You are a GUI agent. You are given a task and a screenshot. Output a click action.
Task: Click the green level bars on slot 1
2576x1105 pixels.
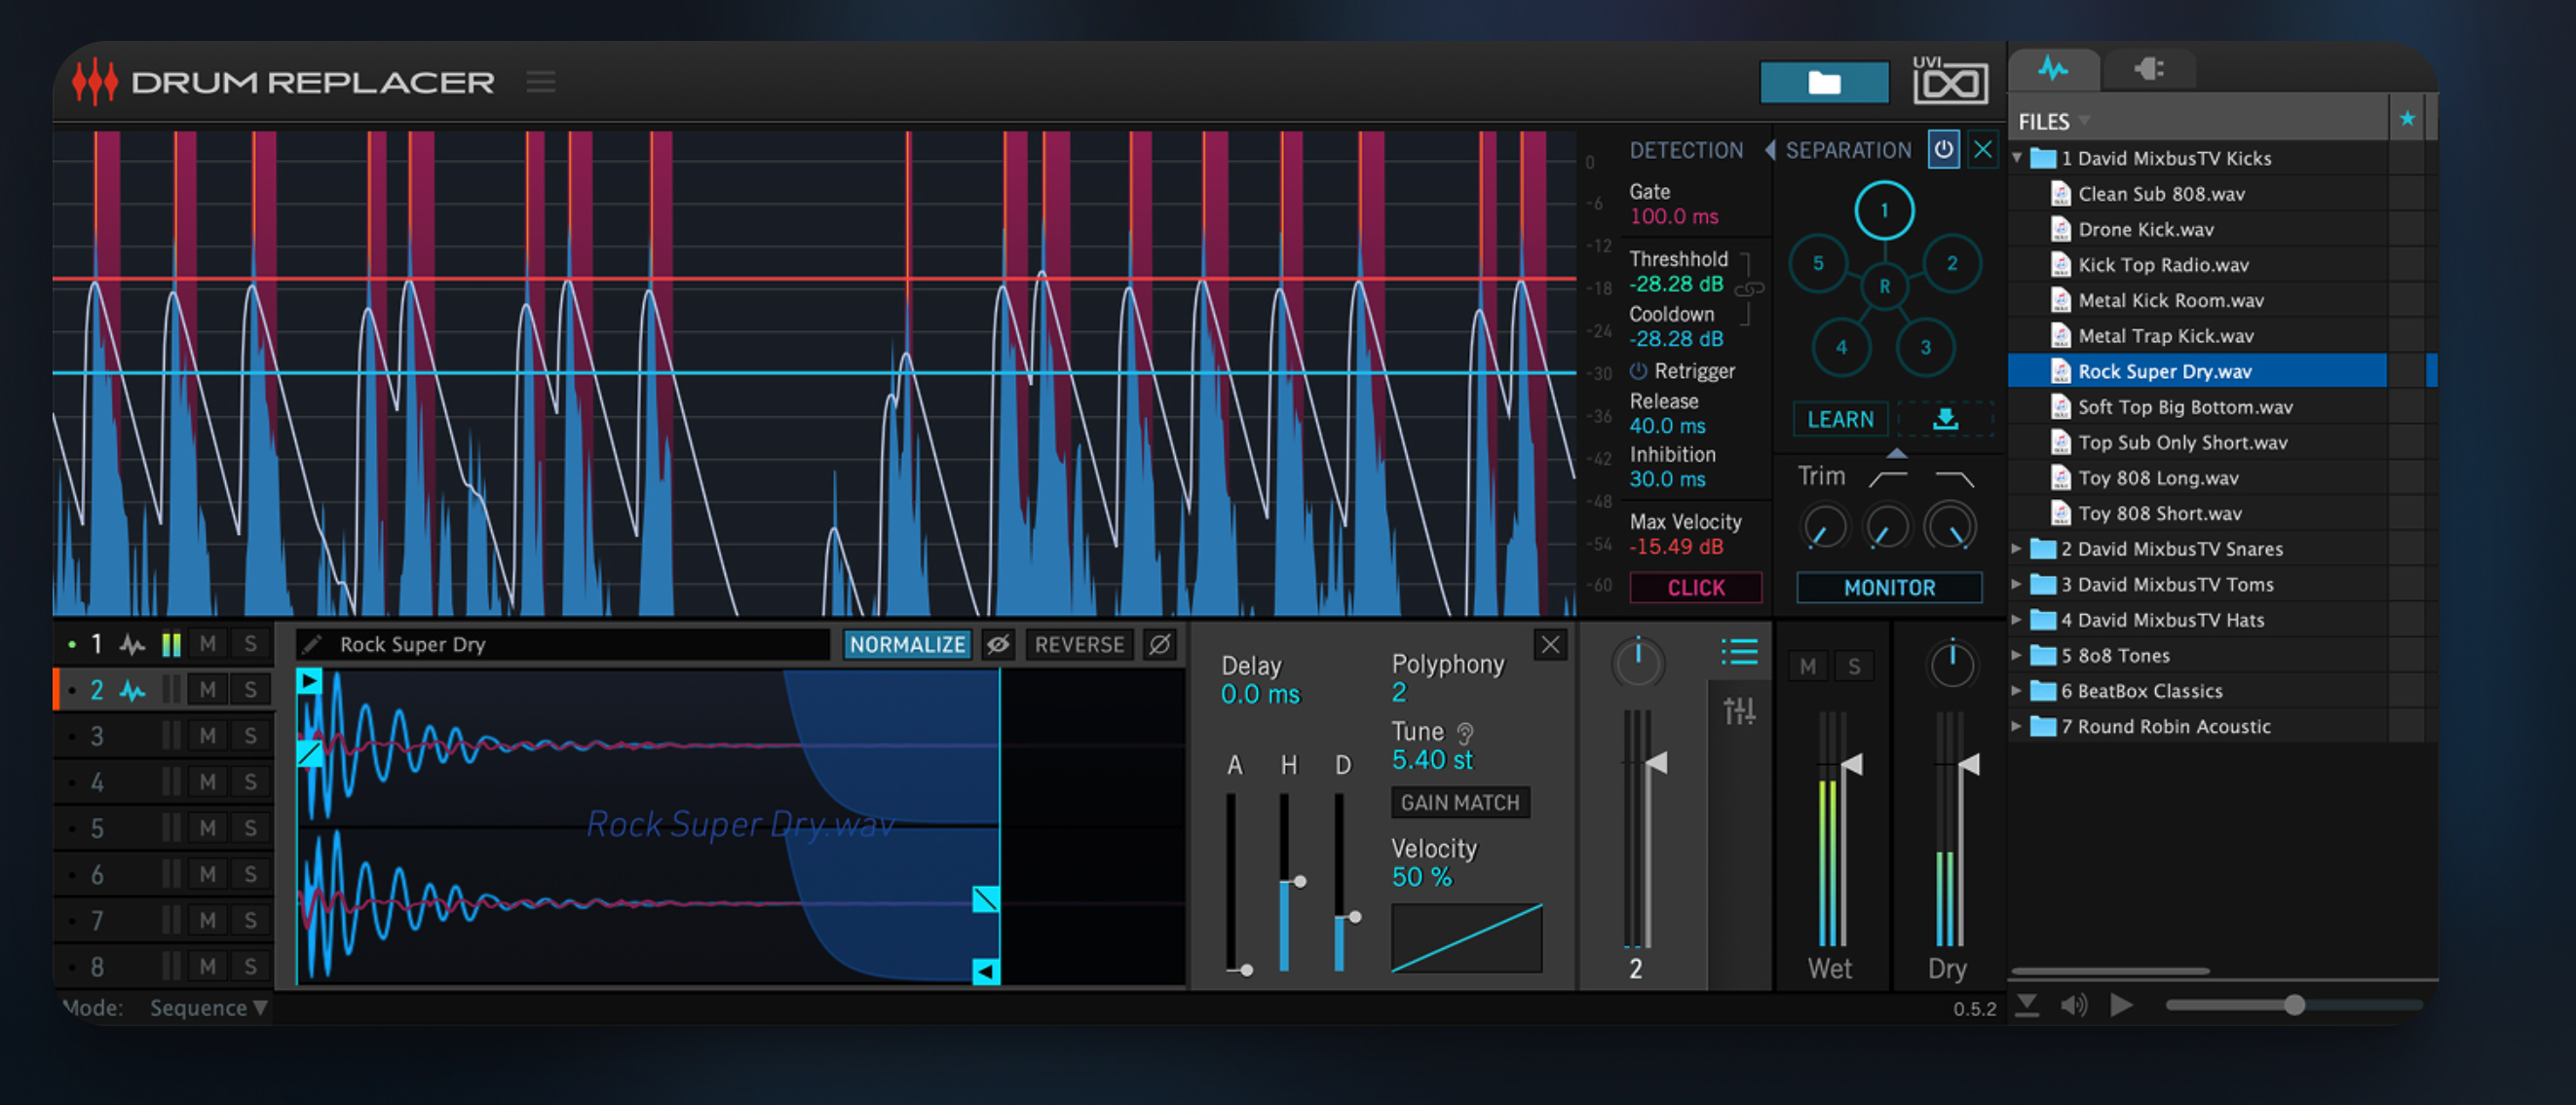171,644
